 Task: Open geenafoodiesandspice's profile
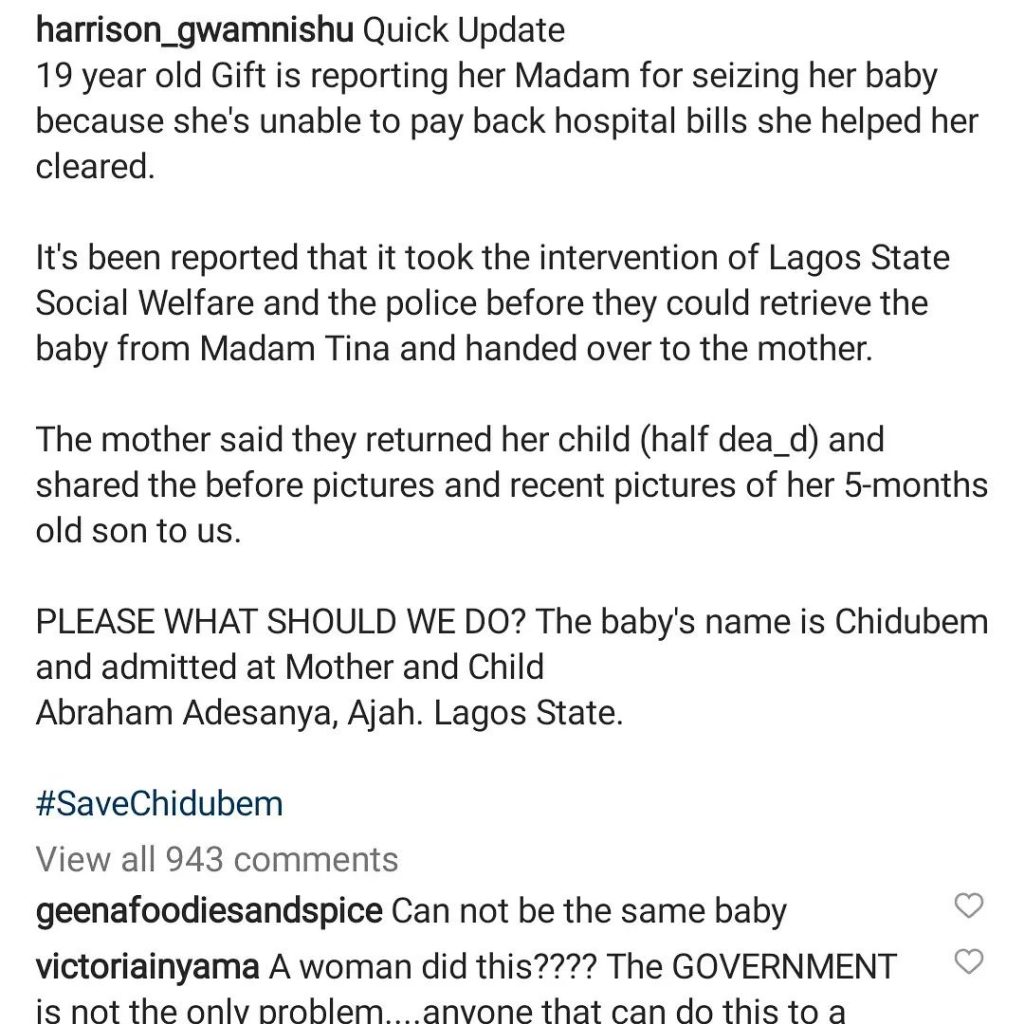(x=208, y=912)
